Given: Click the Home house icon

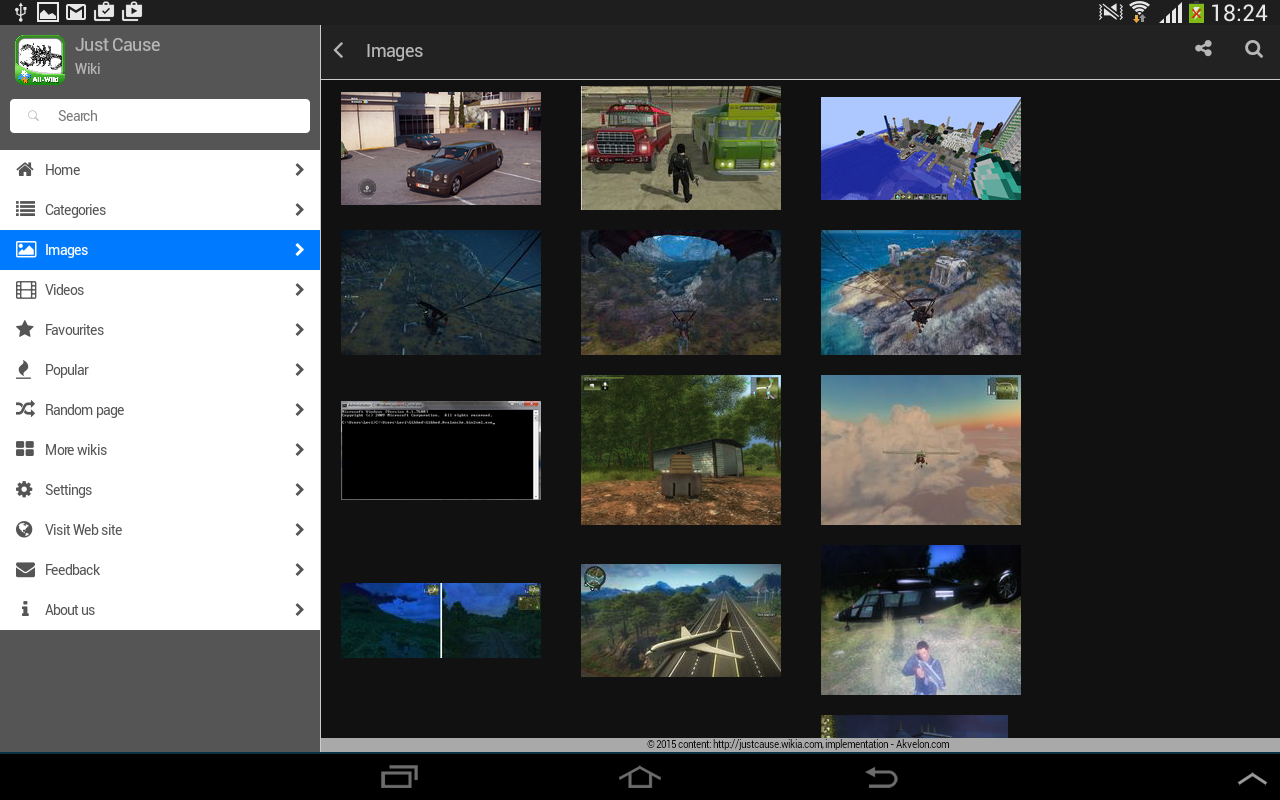Looking at the screenshot, I should click(x=25, y=170).
